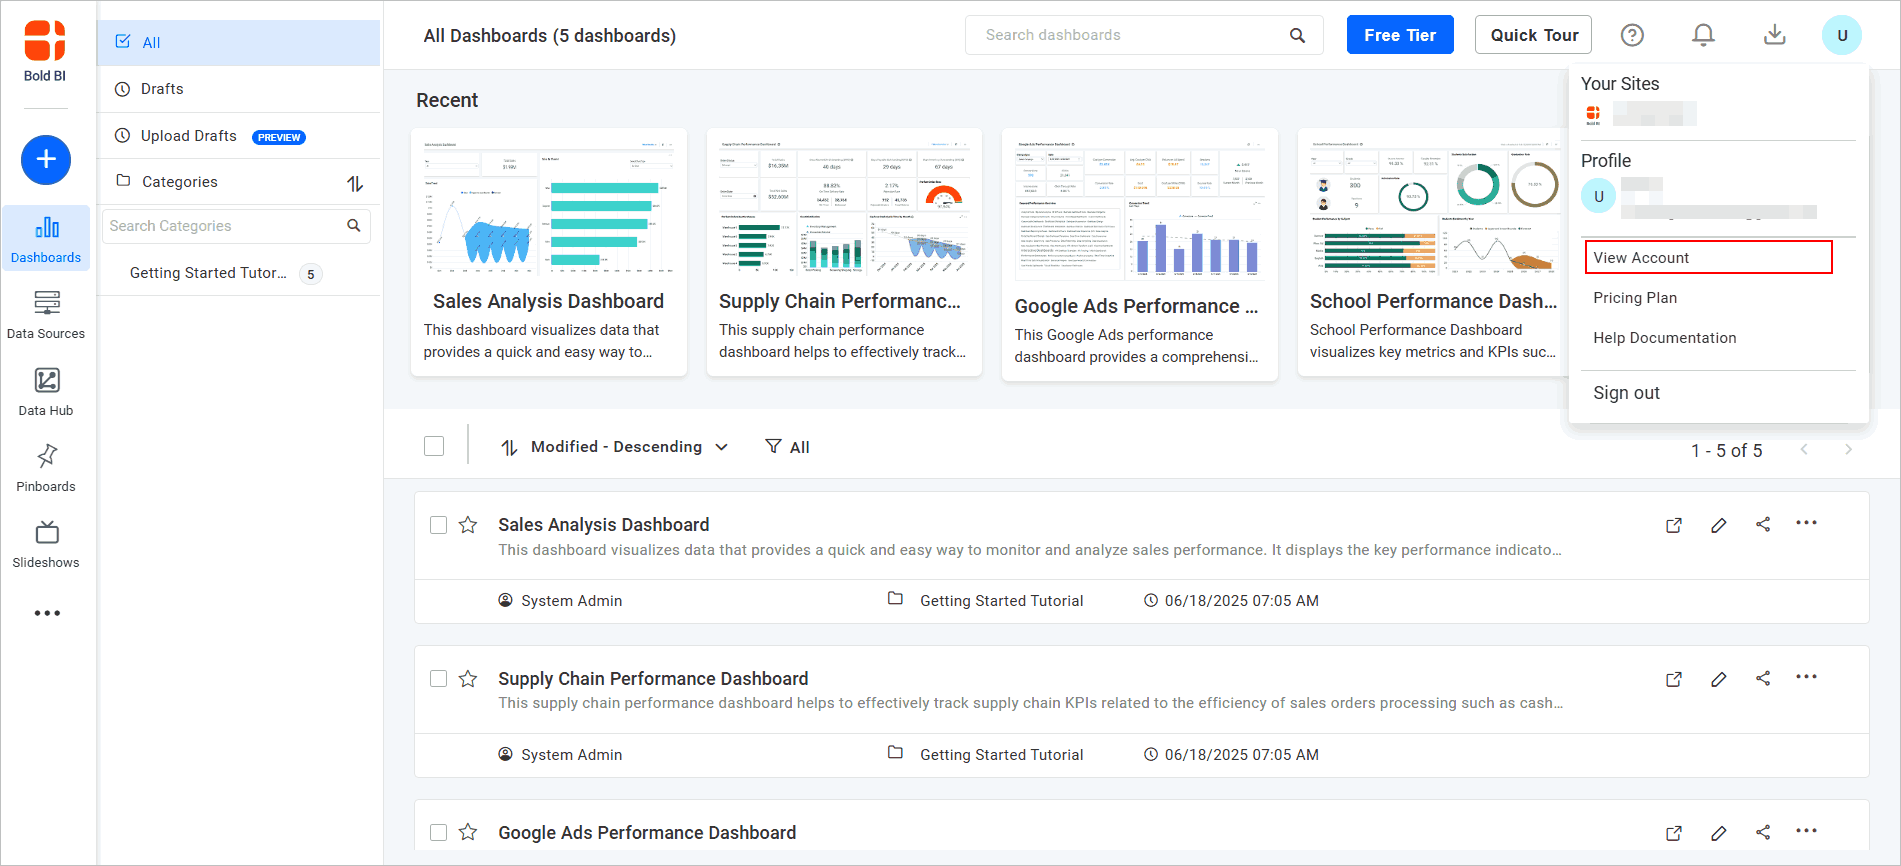The width and height of the screenshot is (1901, 866).
Task: Go to the previous page arrow
Action: [x=1804, y=450]
